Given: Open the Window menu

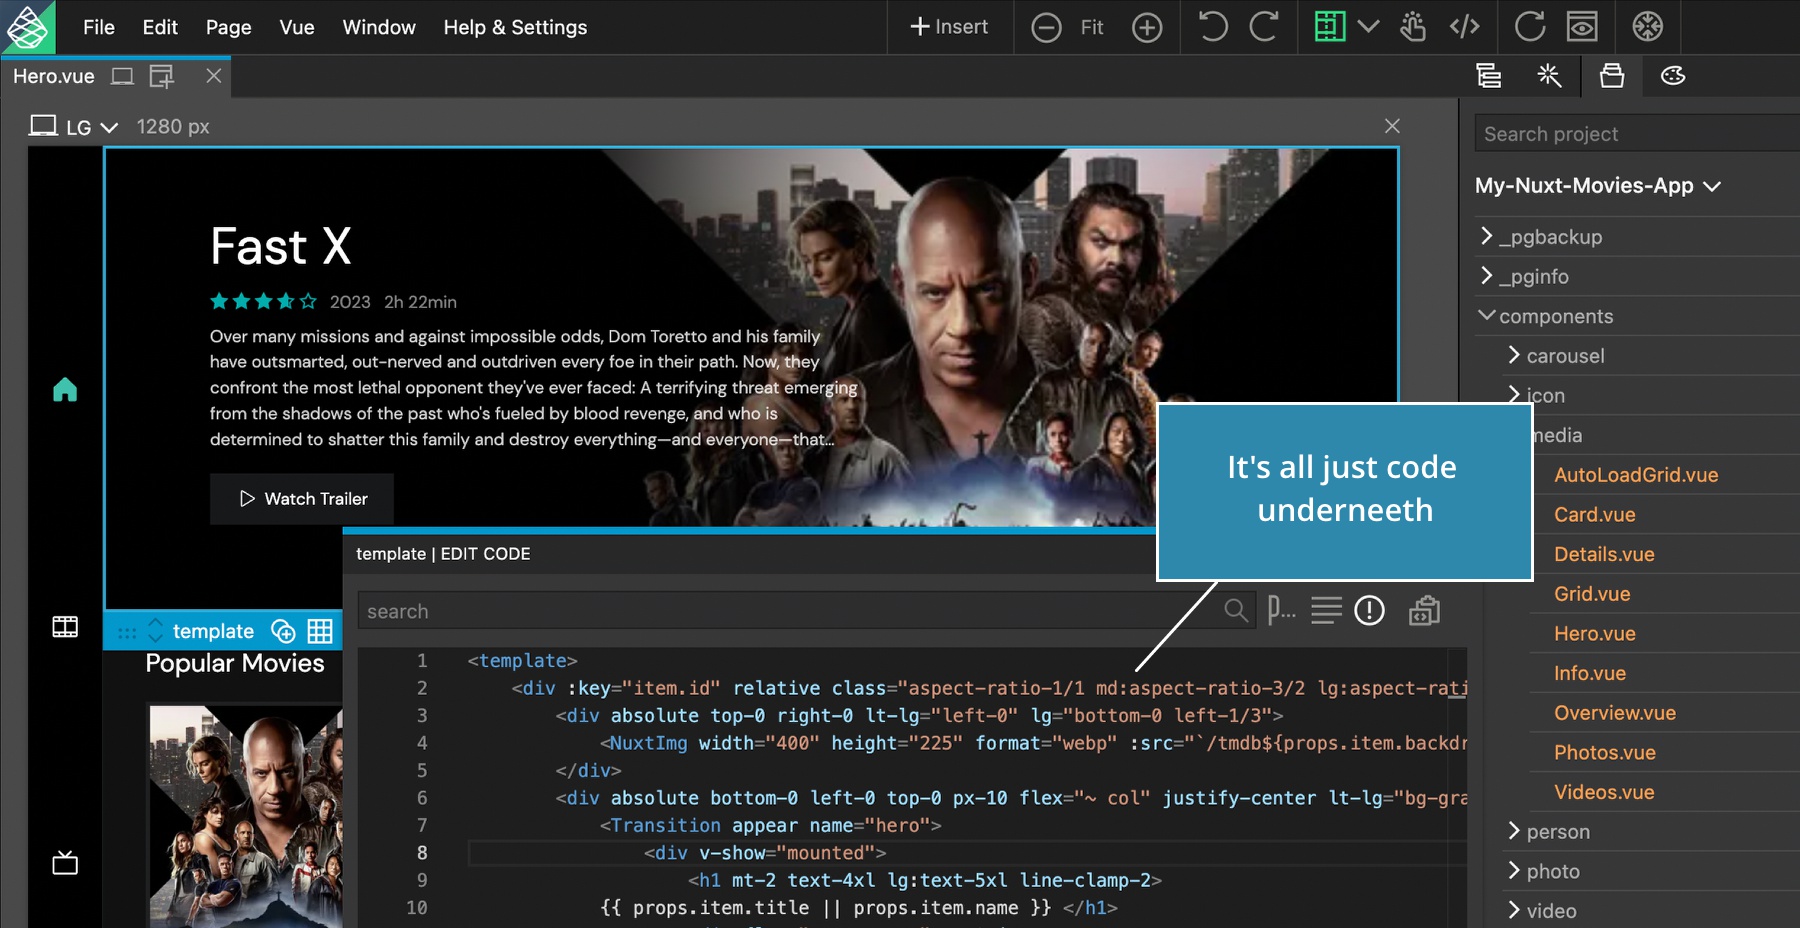Looking at the screenshot, I should (379, 27).
